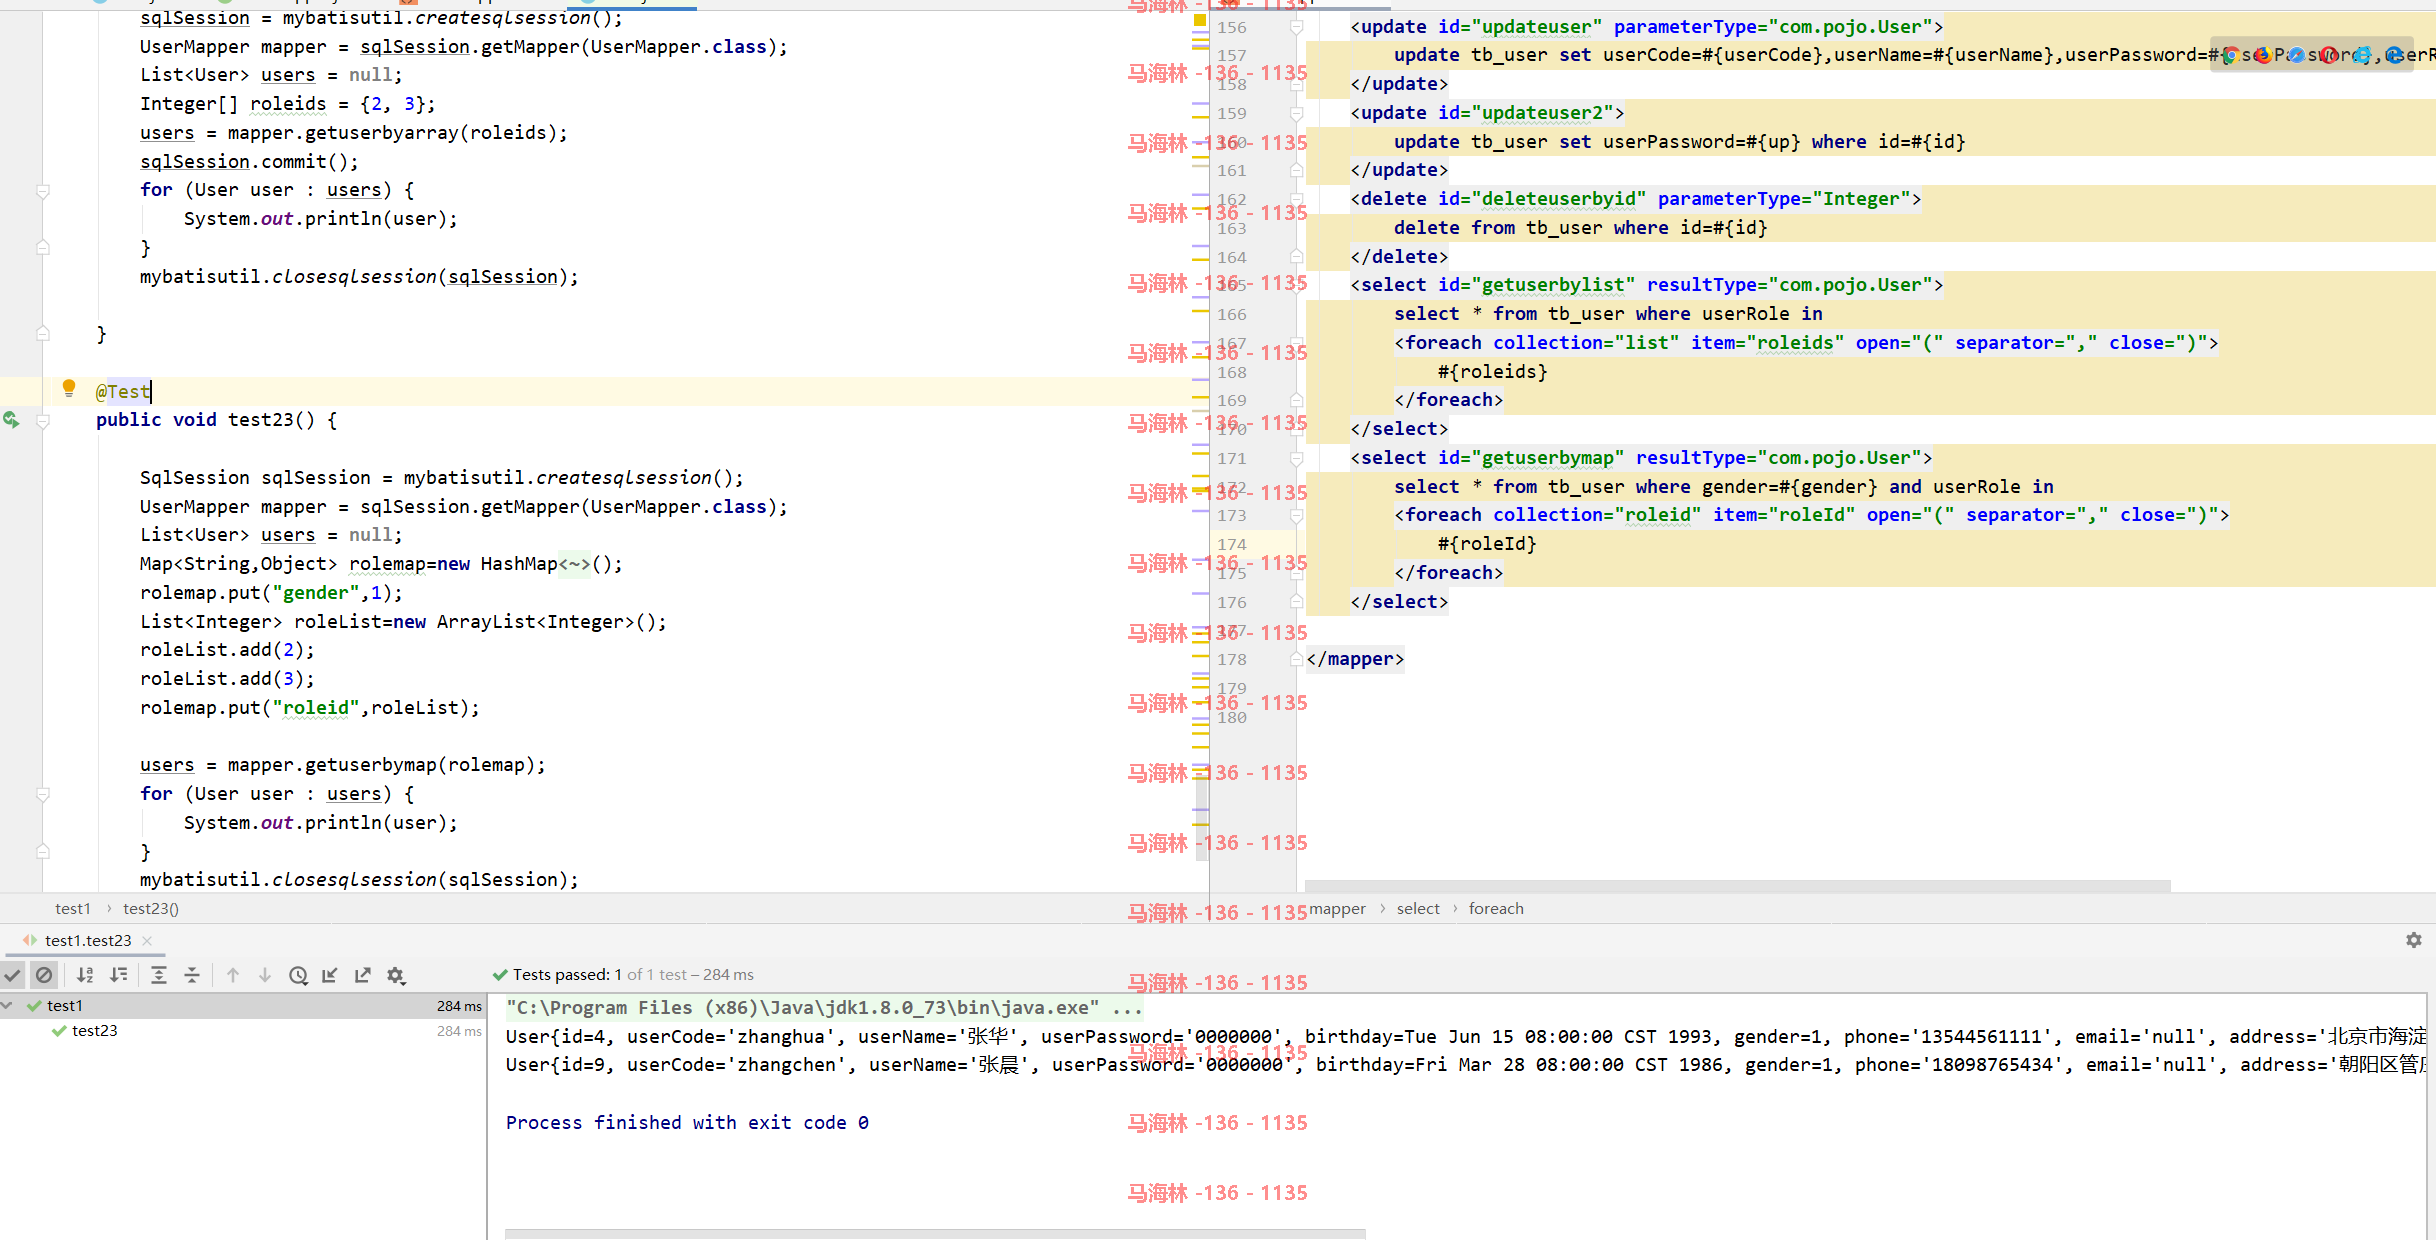Click the java.exe command line in console

(823, 1008)
